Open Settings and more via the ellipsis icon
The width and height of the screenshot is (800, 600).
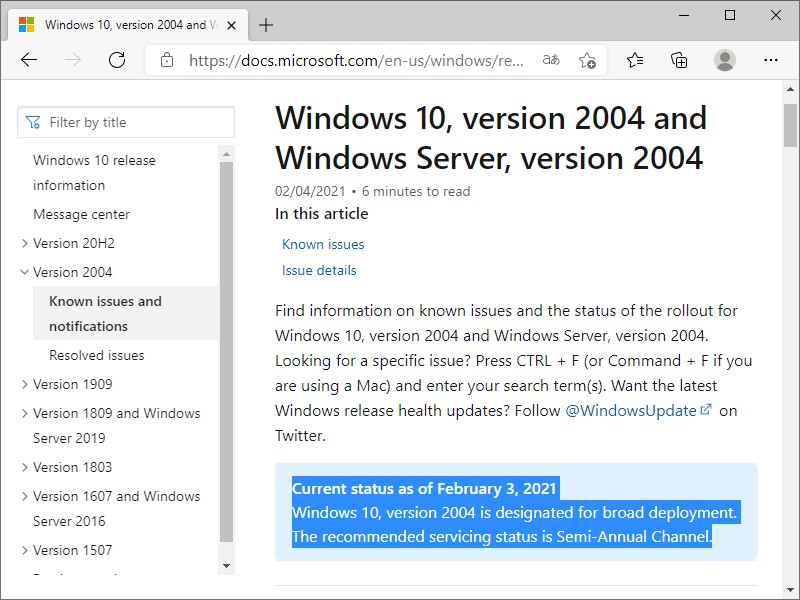click(x=770, y=60)
